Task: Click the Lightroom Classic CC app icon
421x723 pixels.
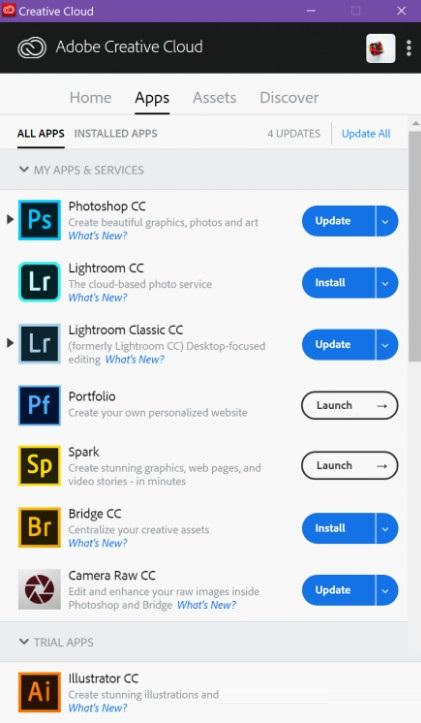Action: click(x=39, y=344)
